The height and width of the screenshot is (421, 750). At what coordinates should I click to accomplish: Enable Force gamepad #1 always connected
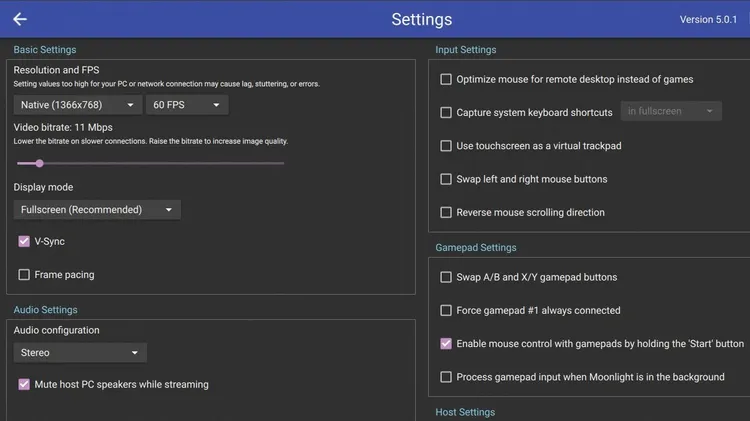pos(446,310)
